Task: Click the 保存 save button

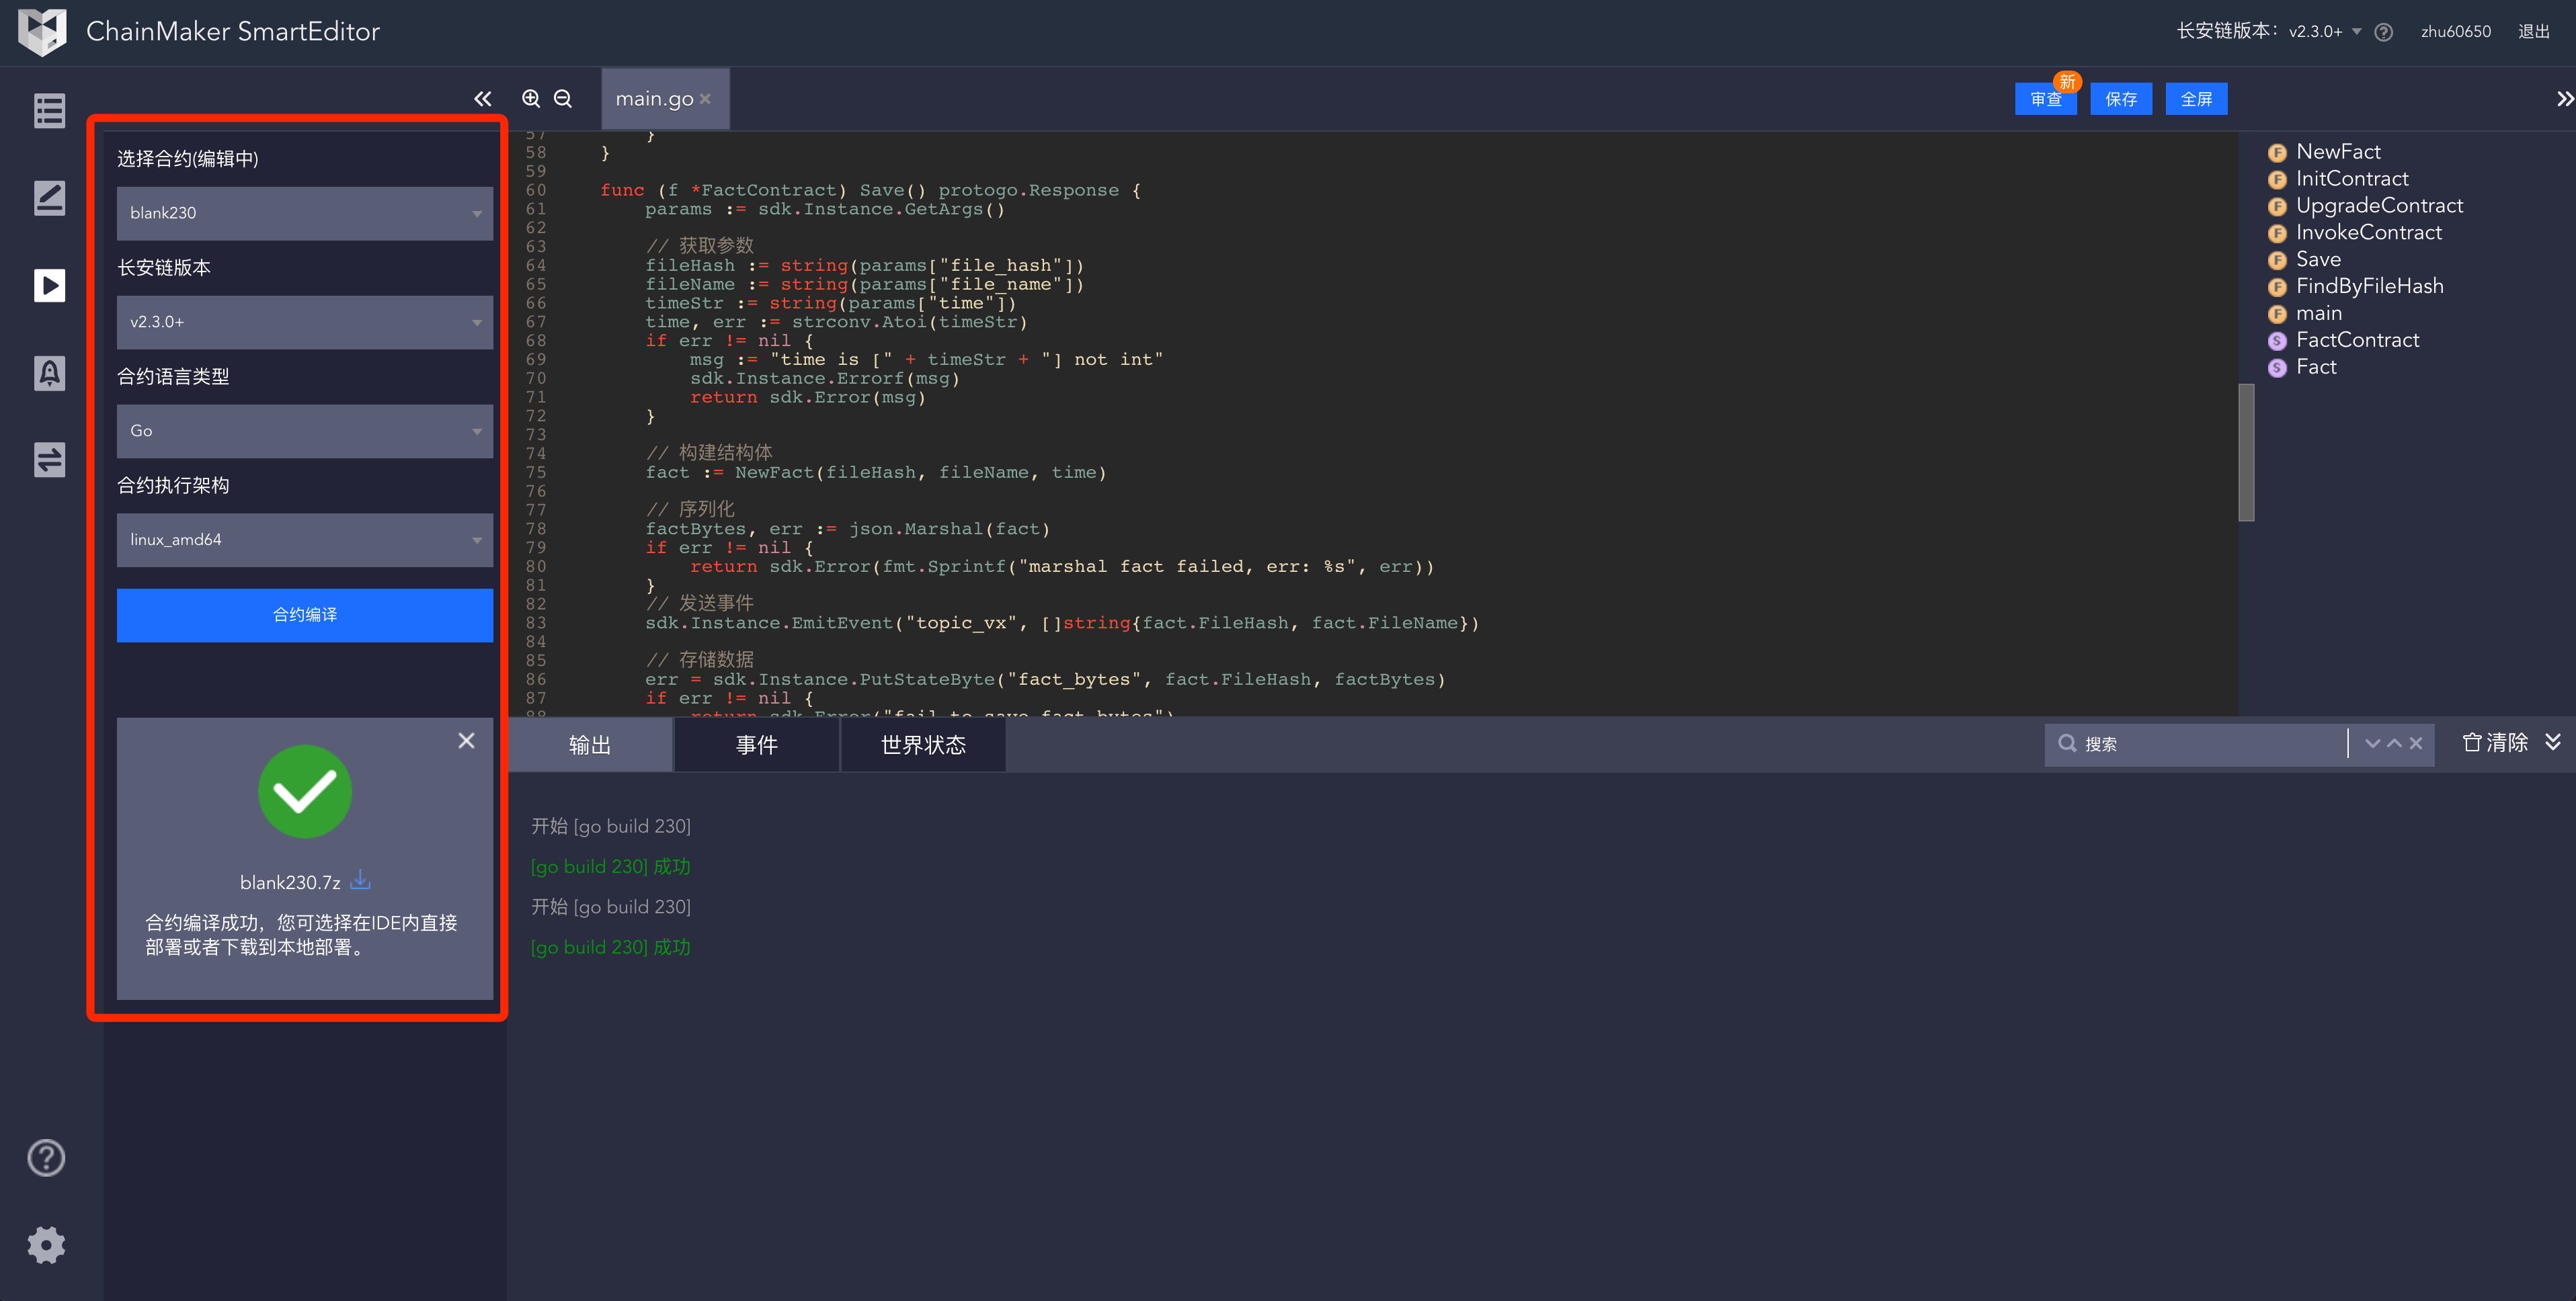Action: (x=2120, y=99)
